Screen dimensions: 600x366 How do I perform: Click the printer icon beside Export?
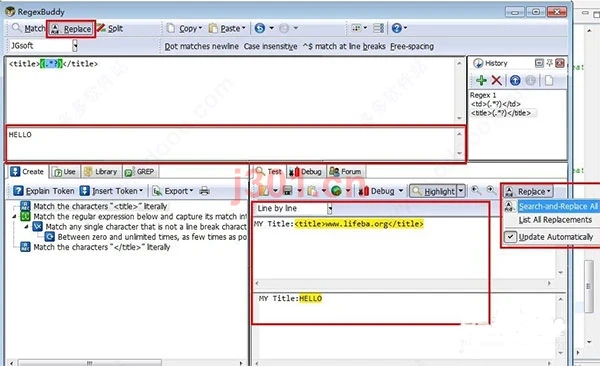pyautogui.click(x=204, y=191)
